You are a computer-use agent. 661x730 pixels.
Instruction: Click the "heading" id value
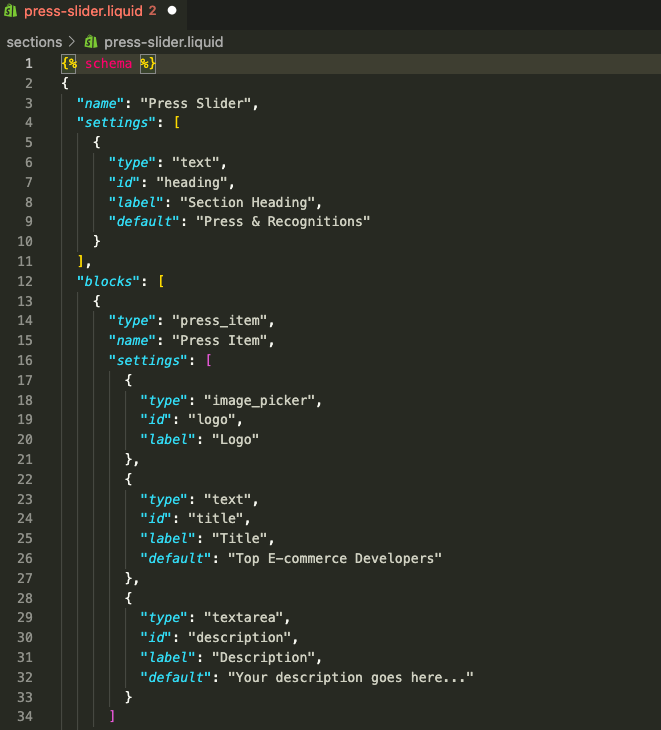tap(191, 182)
